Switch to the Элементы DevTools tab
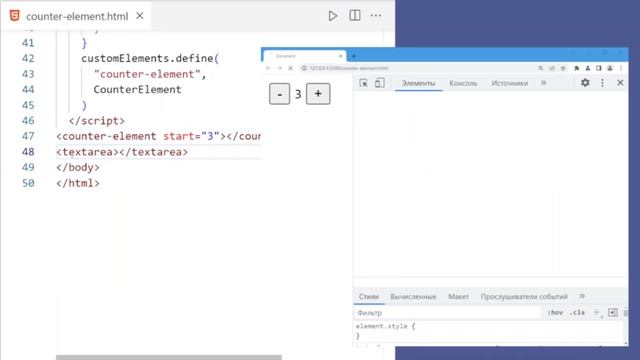 click(x=418, y=83)
